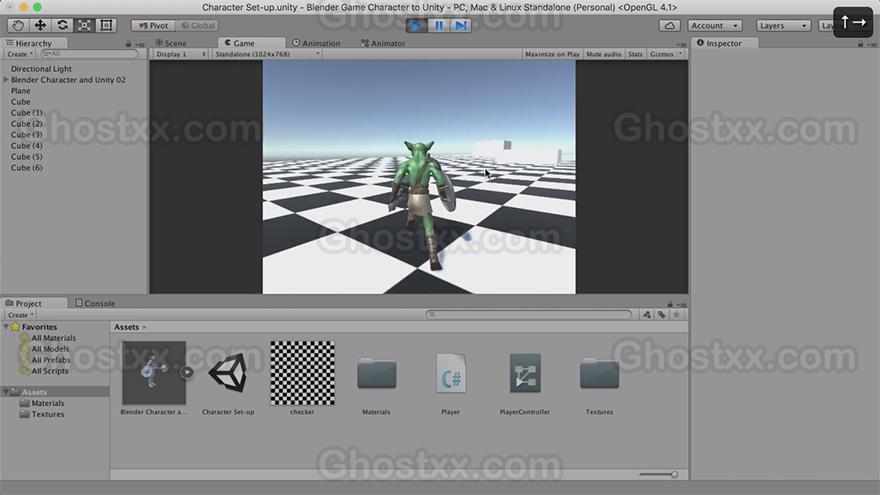Search assets by label icon
This screenshot has height=495, width=880.
pyautogui.click(x=662, y=315)
